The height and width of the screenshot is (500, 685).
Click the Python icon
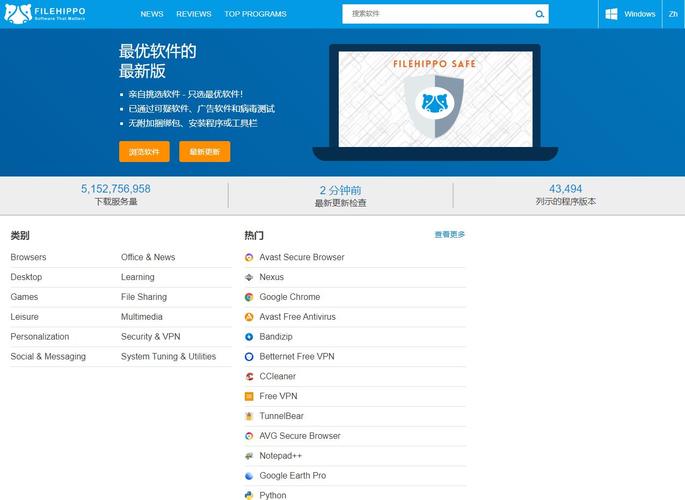pos(249,495)
